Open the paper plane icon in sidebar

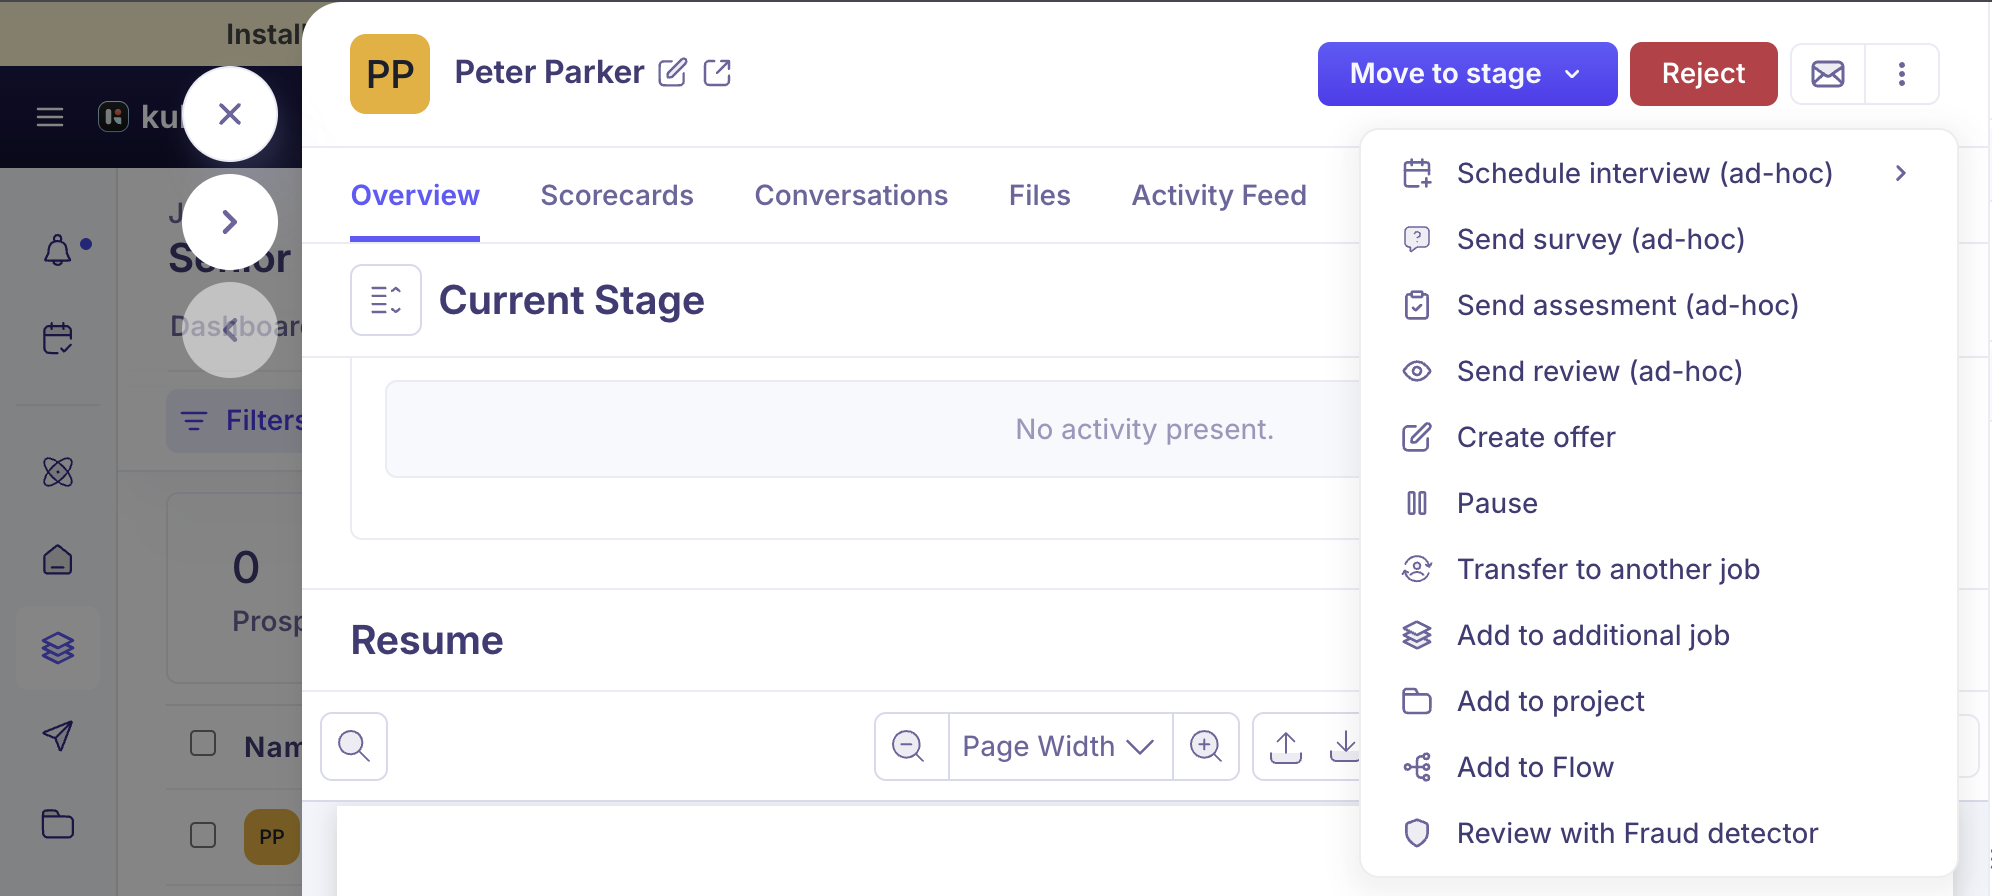[58, 736]
